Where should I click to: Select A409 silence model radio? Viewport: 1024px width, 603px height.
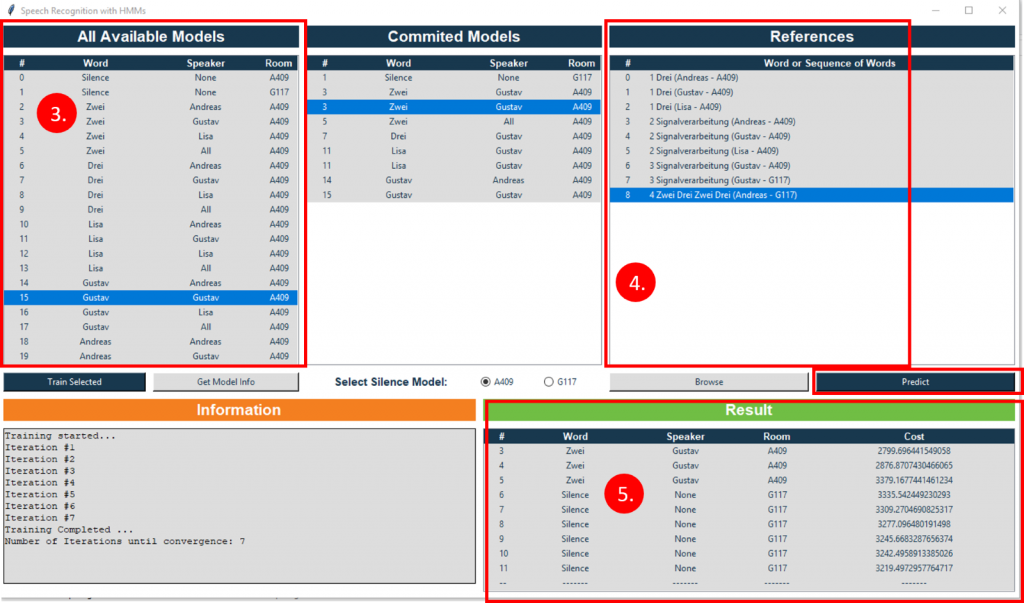pyautogui.click(x=485, y=382)
